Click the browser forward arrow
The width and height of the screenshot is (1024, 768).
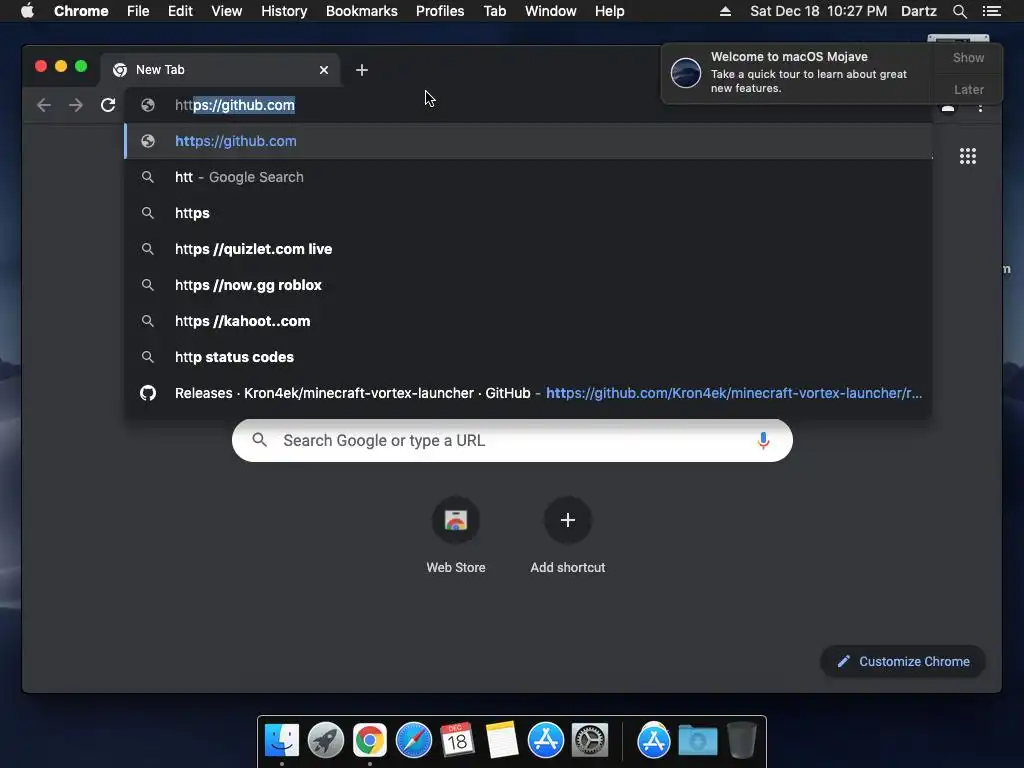click(76, 105)
